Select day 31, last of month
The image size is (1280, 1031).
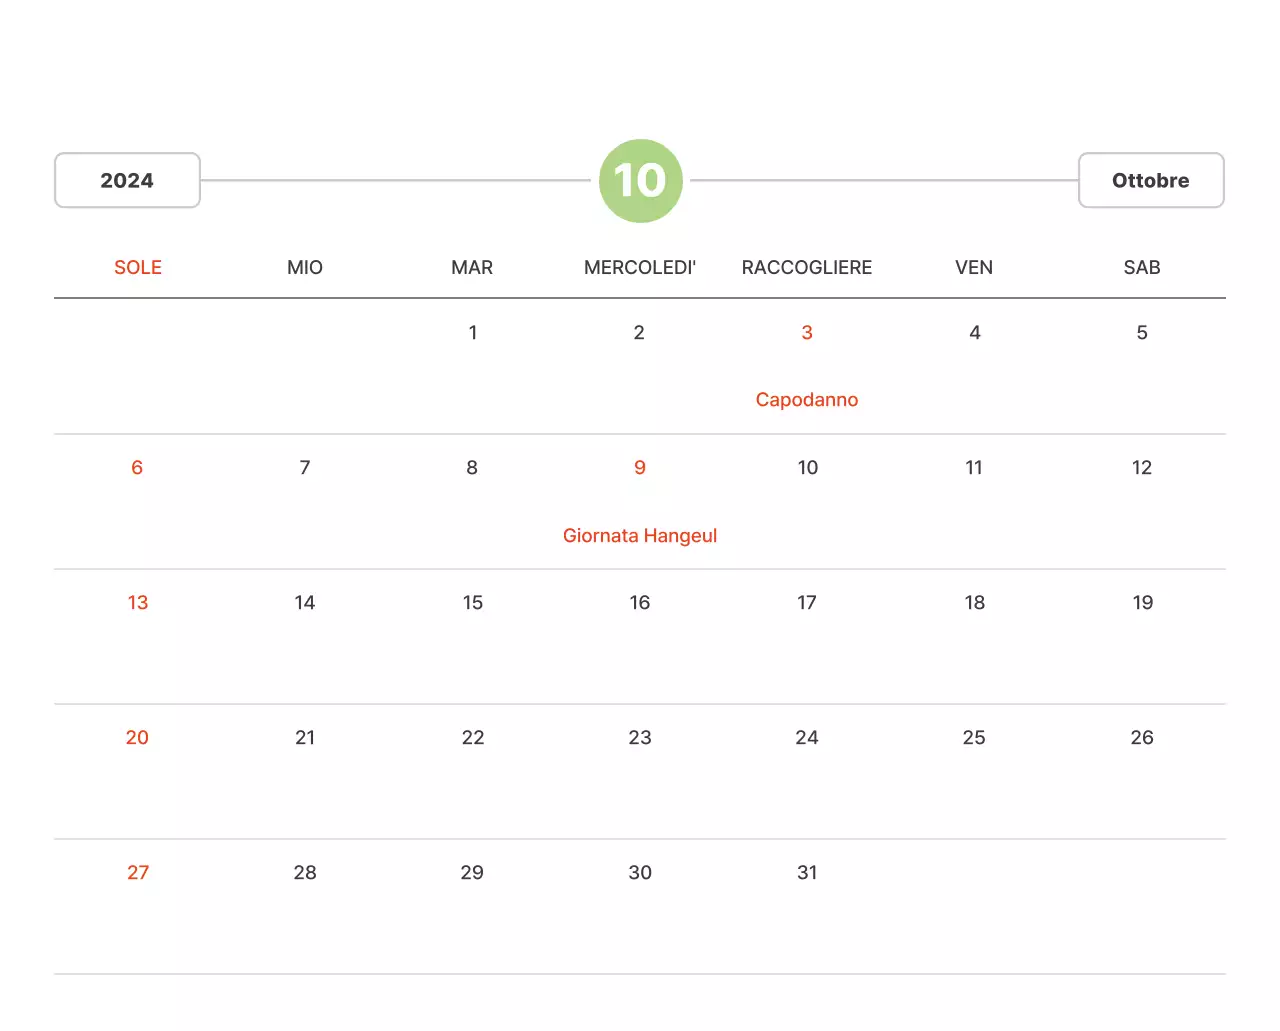(807, 873)
